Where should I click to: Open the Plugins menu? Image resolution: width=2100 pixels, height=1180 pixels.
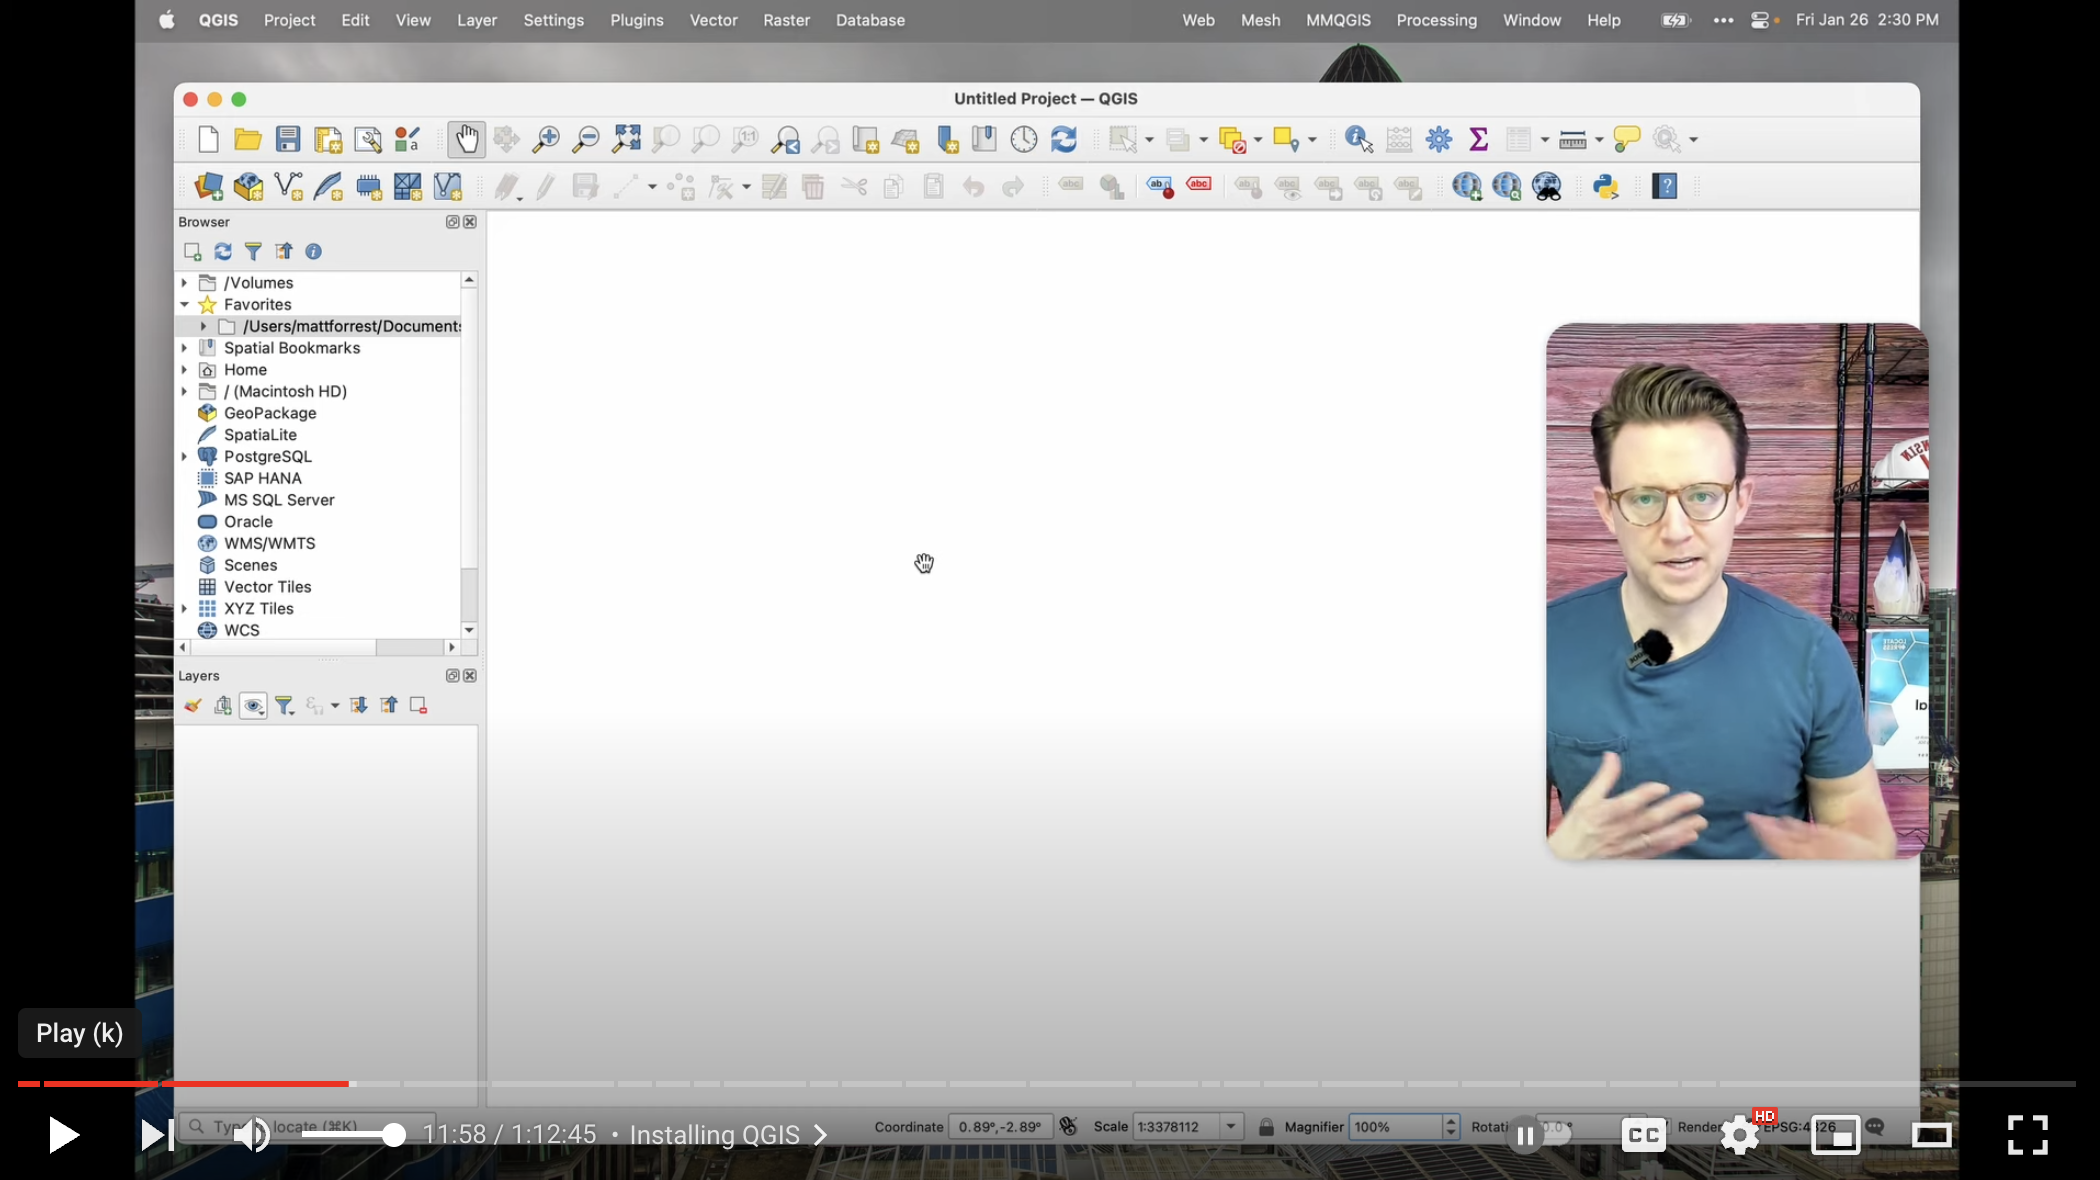pyautogui.click(x=637, y=20)
